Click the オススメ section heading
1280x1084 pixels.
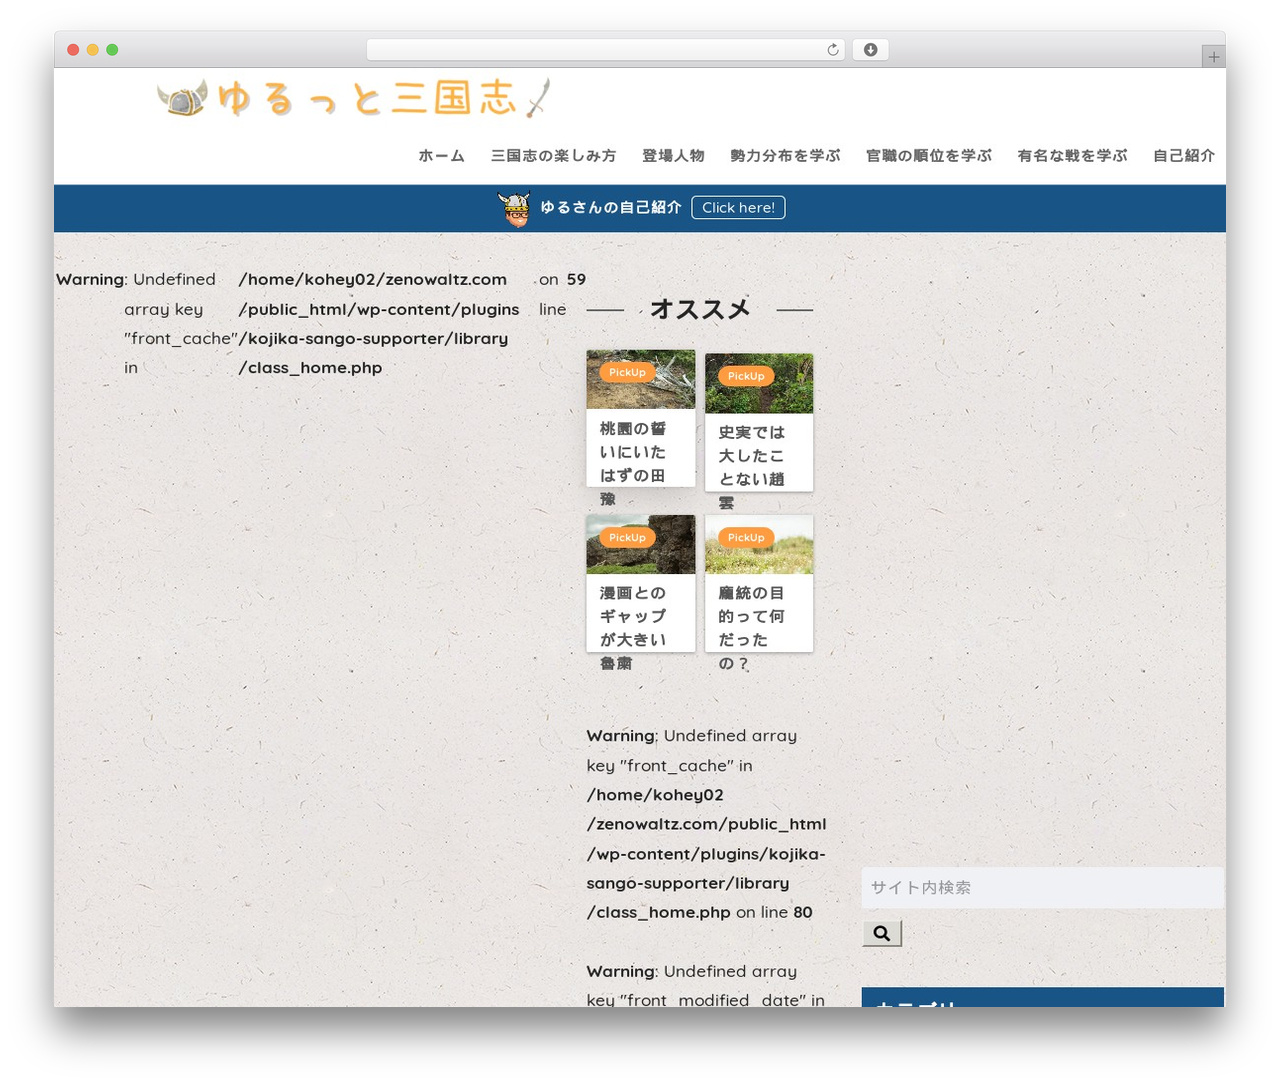tap(700, 310)
